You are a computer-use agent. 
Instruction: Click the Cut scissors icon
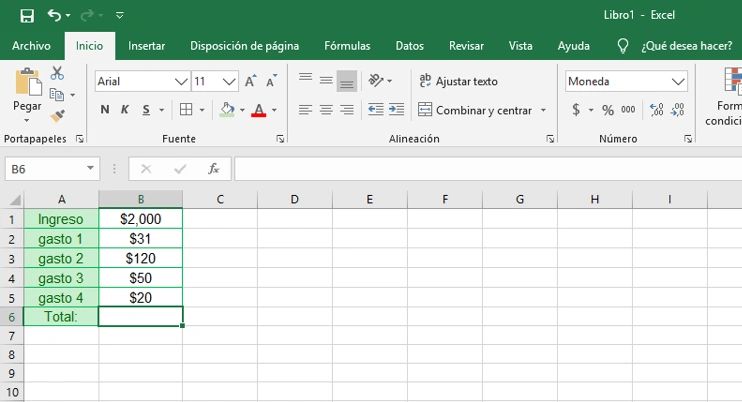click(x=57, y=73)
